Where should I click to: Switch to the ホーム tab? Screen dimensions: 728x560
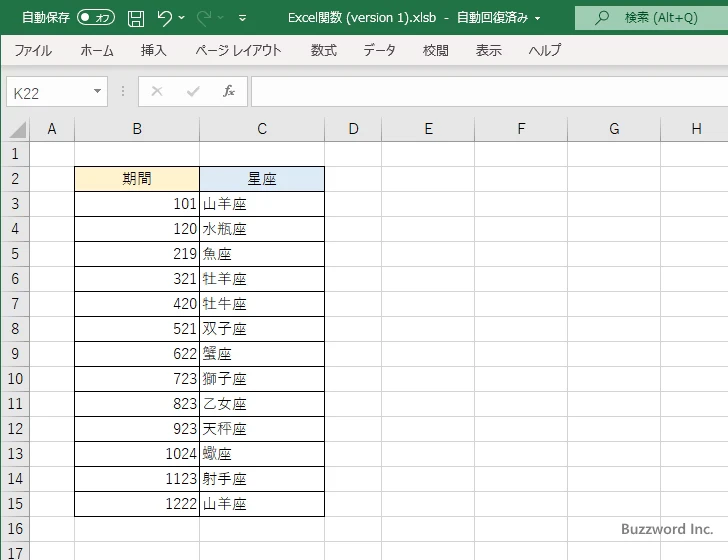[x=97, y=50]
